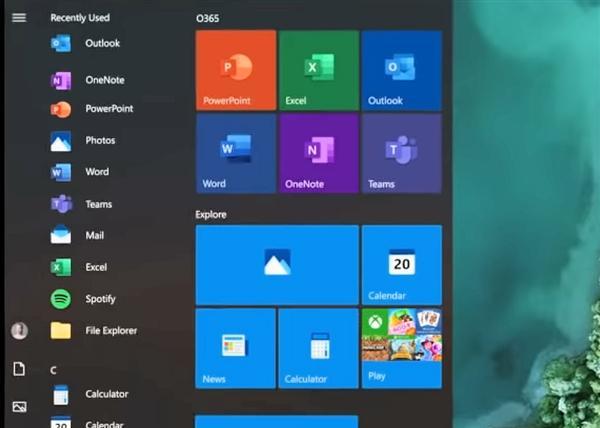The width and height of the screenshot is (600, 428).
Task: Open the Word tile in O365
Action: point(236,153)
